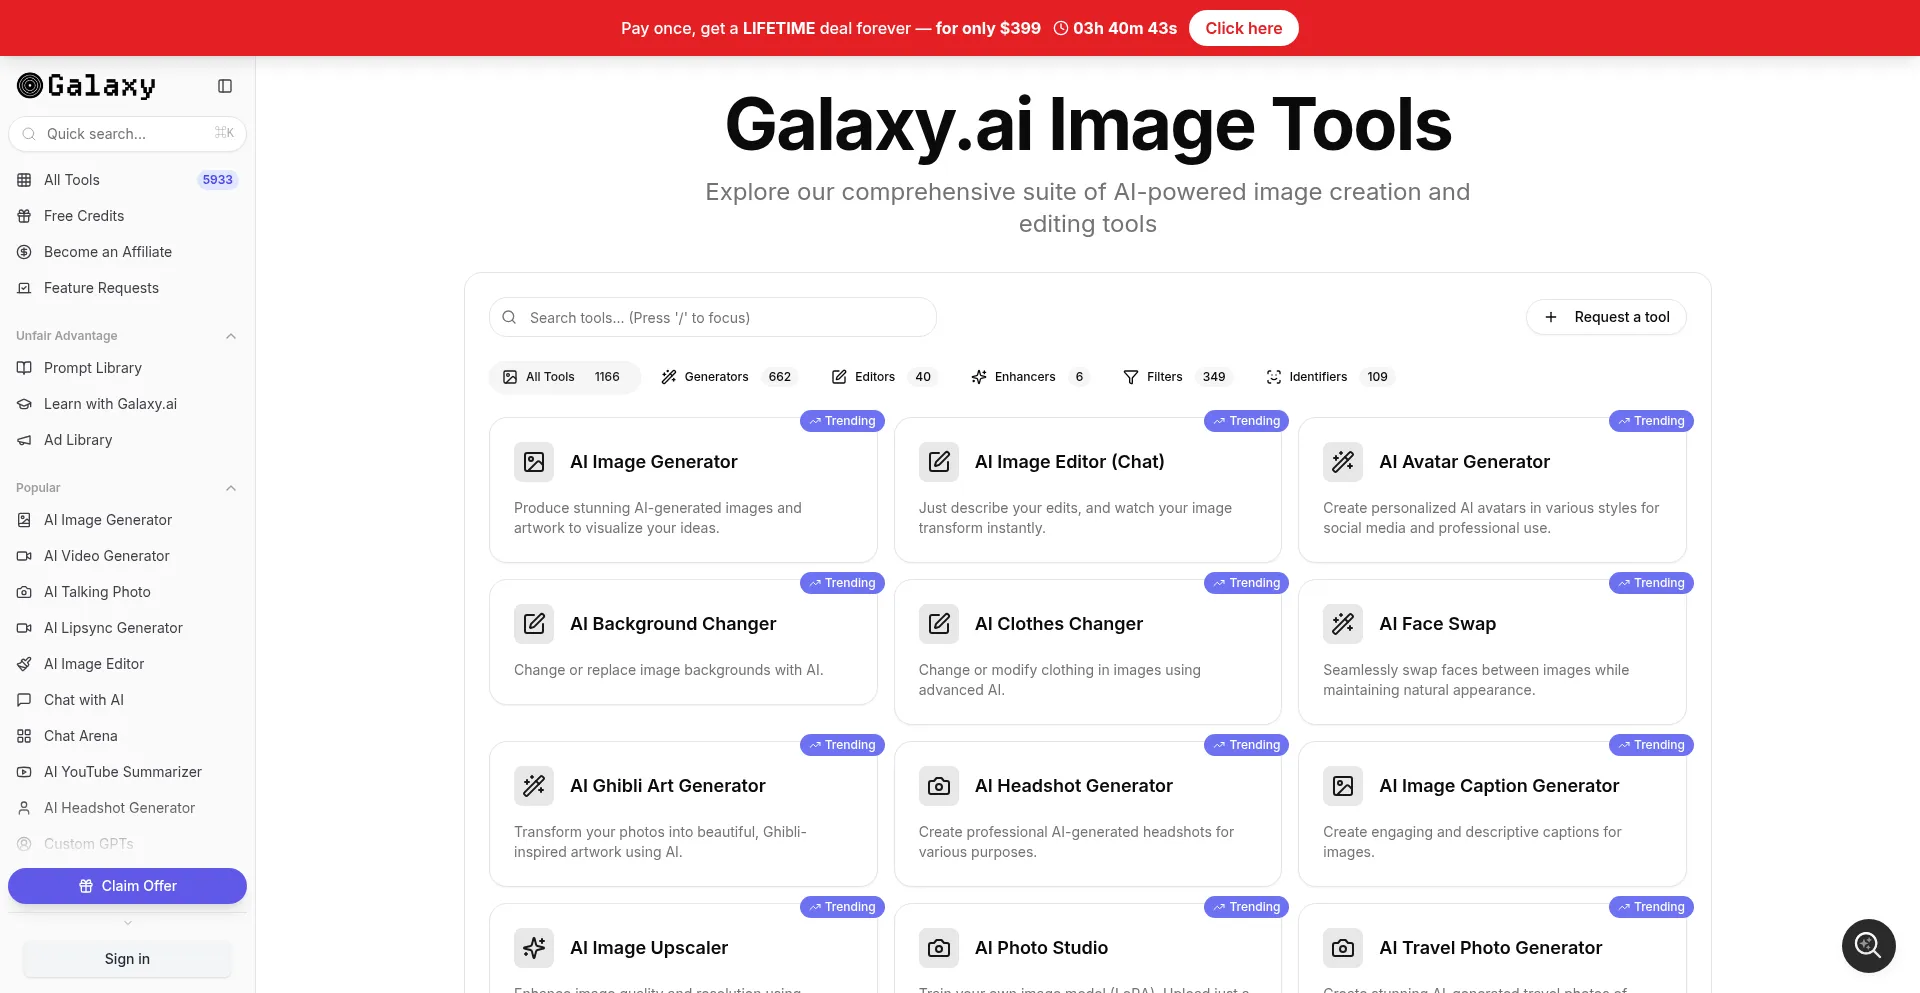Click the AI Image Generator card icon
This screenshot has height=993, width=1920.
(x=534, y=462)
